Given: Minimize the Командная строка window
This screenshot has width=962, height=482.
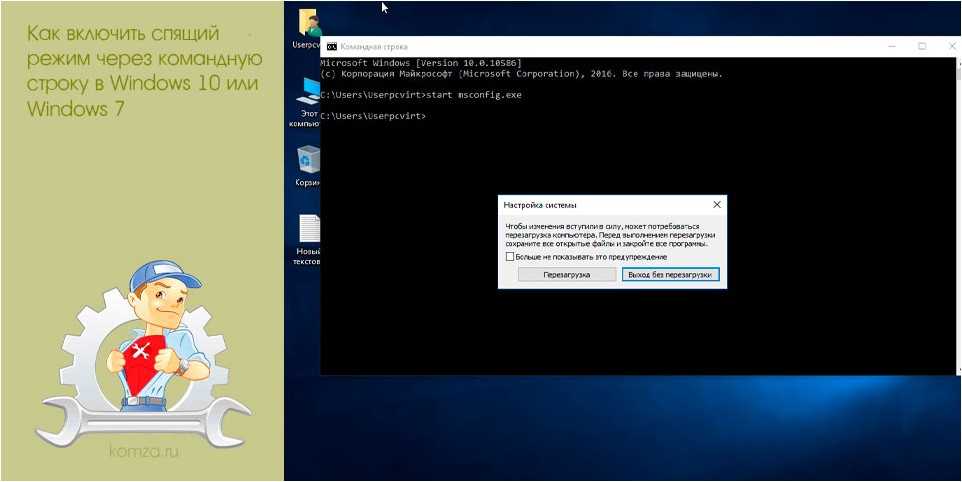Looking at the screenshot, I should click(893, 46).
